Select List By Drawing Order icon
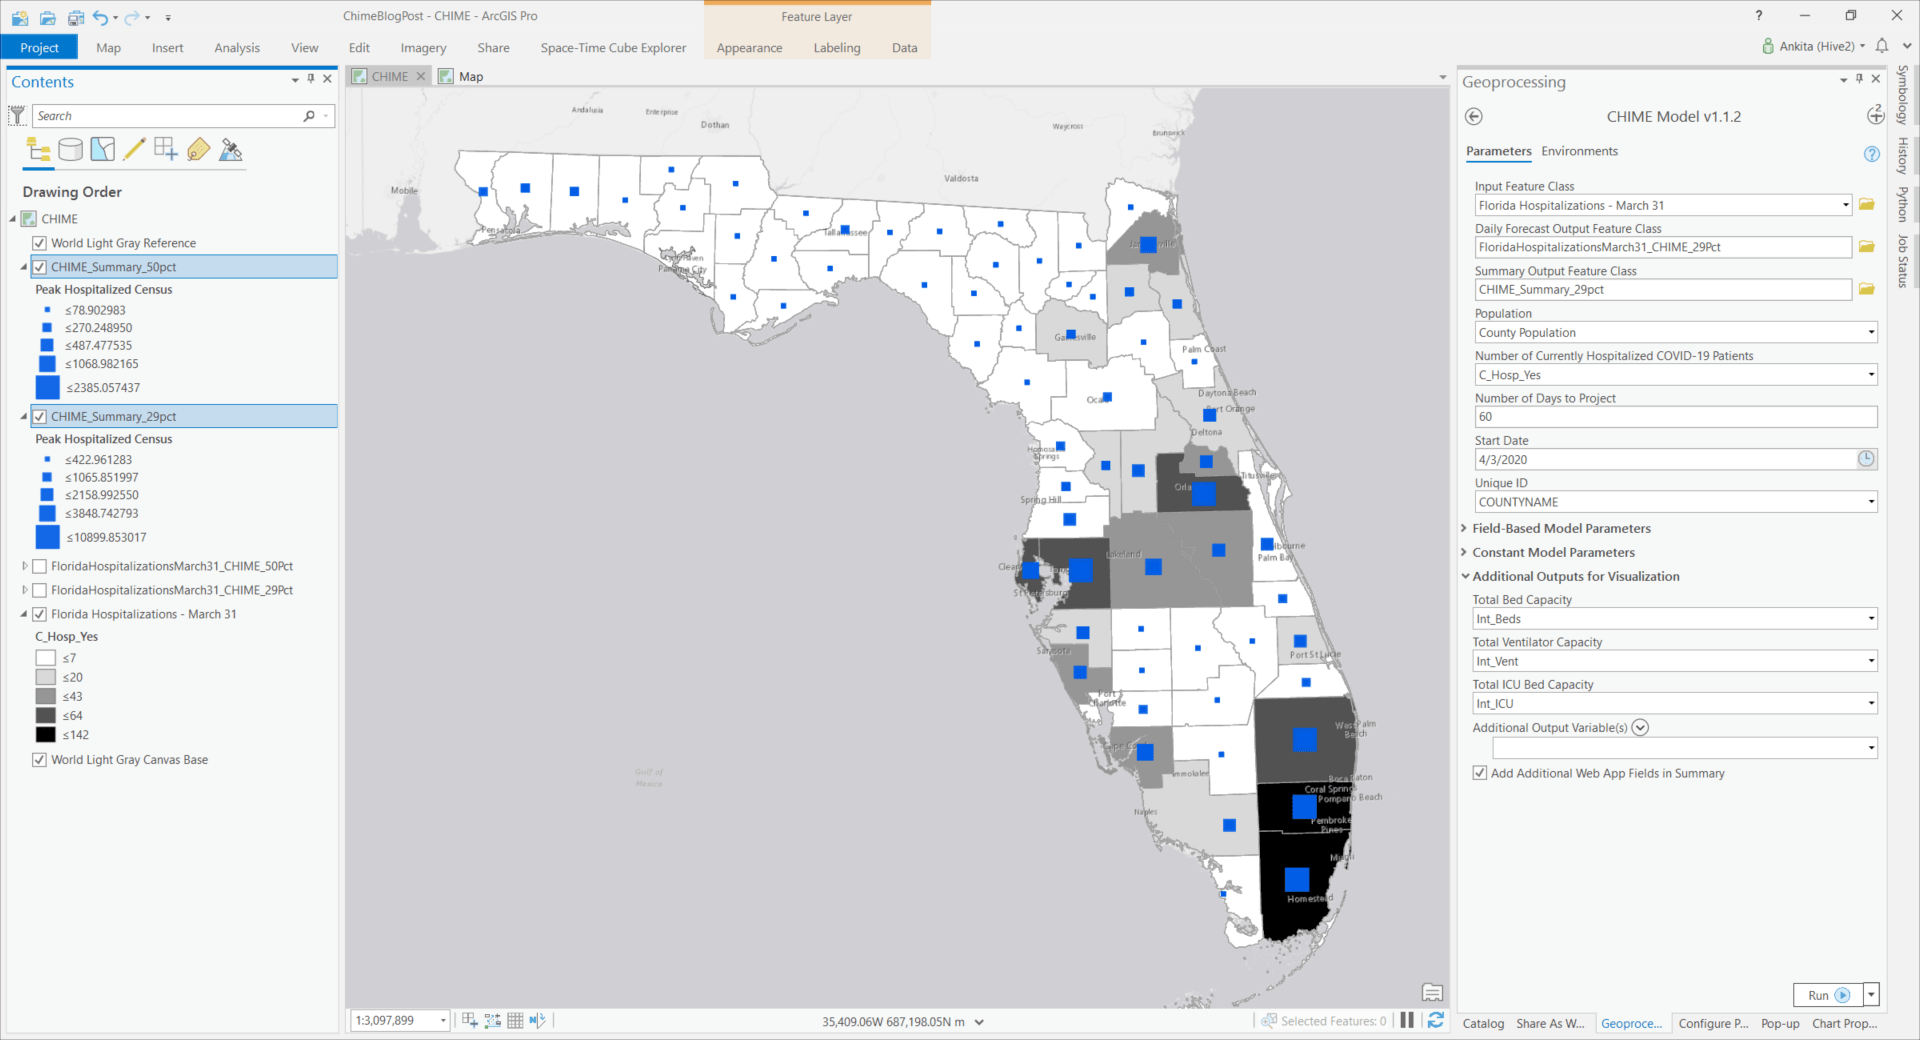The image size is (1920, 1040). tap(39, 150)
